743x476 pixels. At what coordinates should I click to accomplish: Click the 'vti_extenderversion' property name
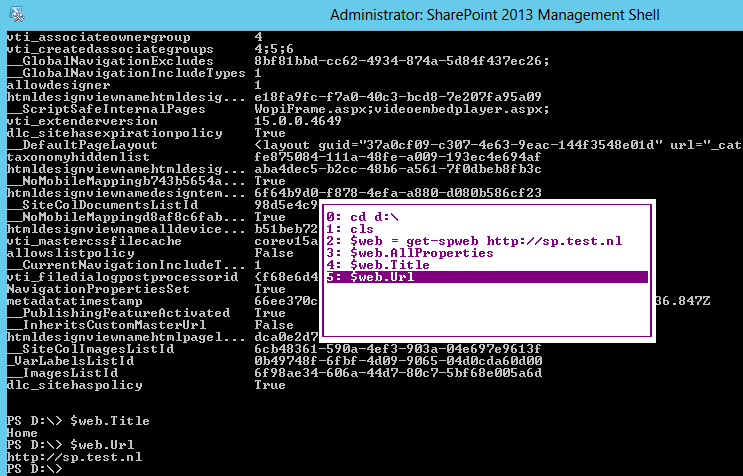[82, 121]
